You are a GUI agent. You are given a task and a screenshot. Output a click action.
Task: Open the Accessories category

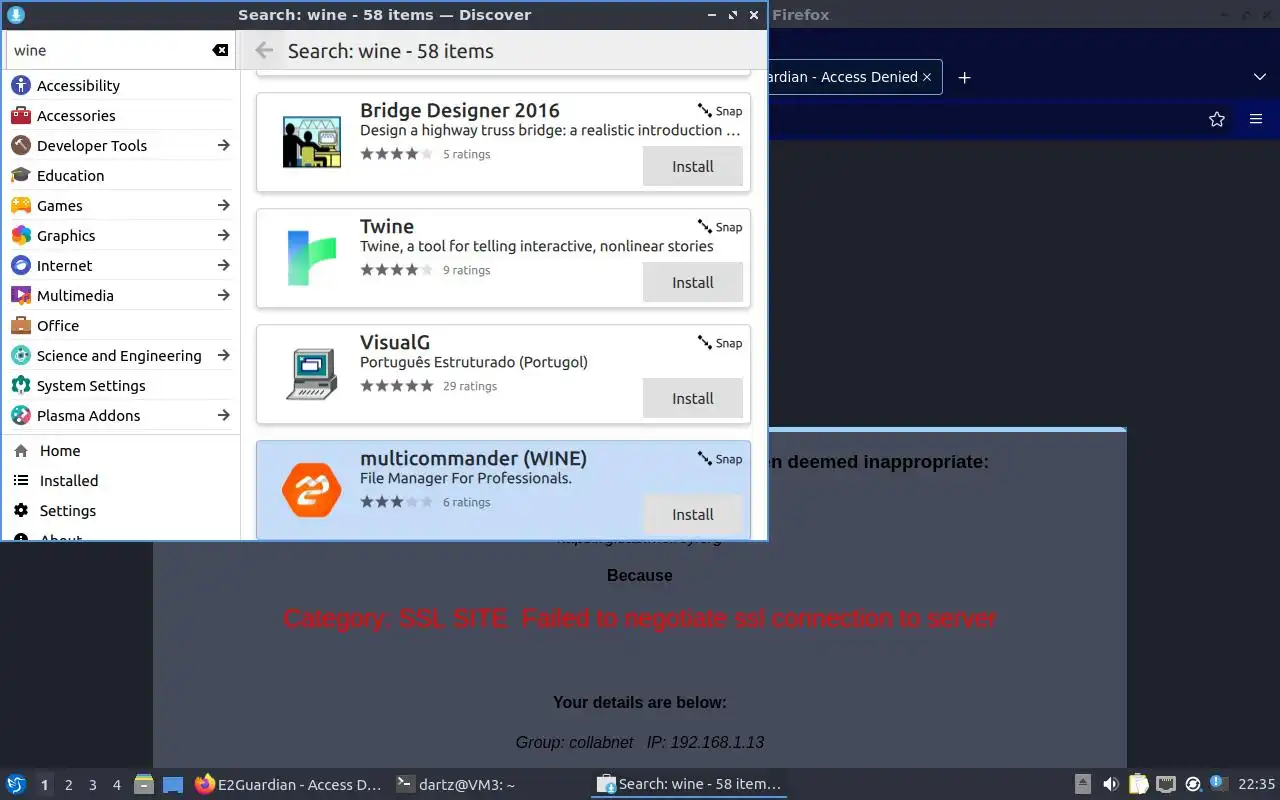(120, 116)
